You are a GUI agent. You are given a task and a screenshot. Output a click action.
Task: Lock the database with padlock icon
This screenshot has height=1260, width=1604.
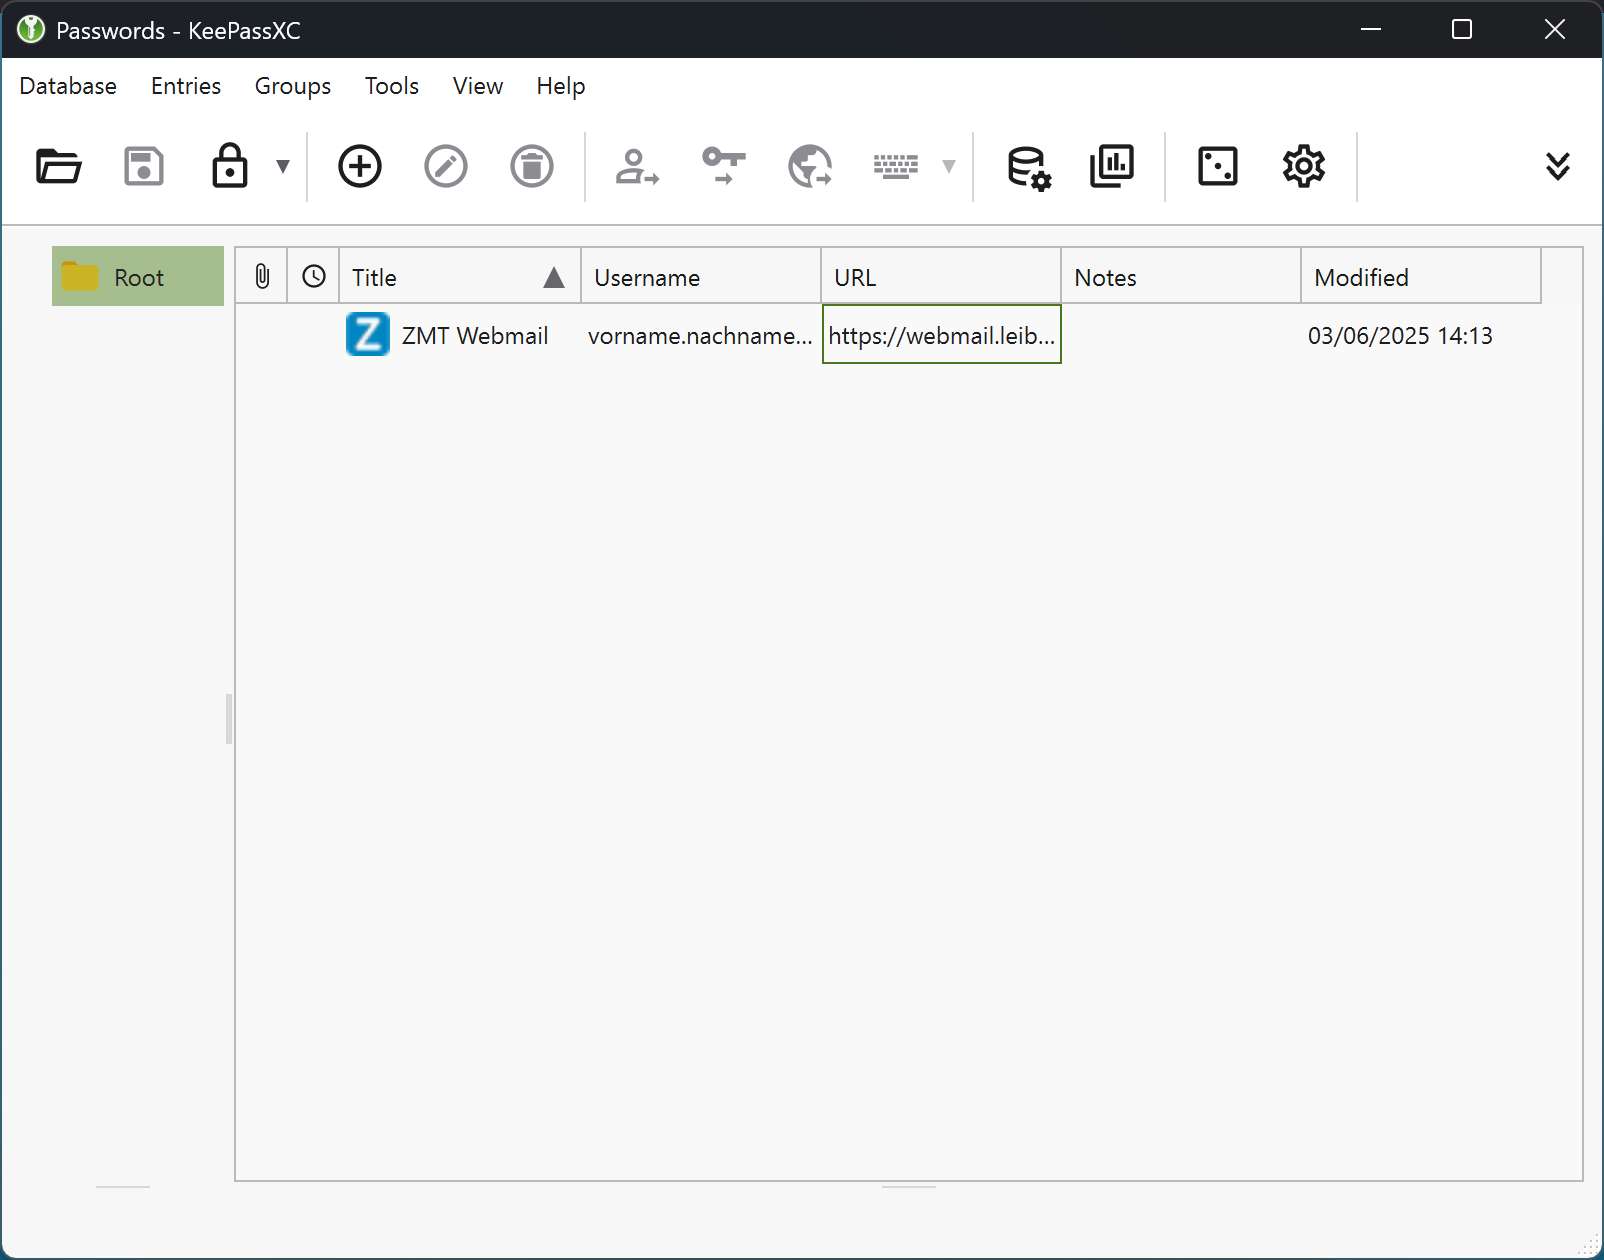[x=229, y=166]
